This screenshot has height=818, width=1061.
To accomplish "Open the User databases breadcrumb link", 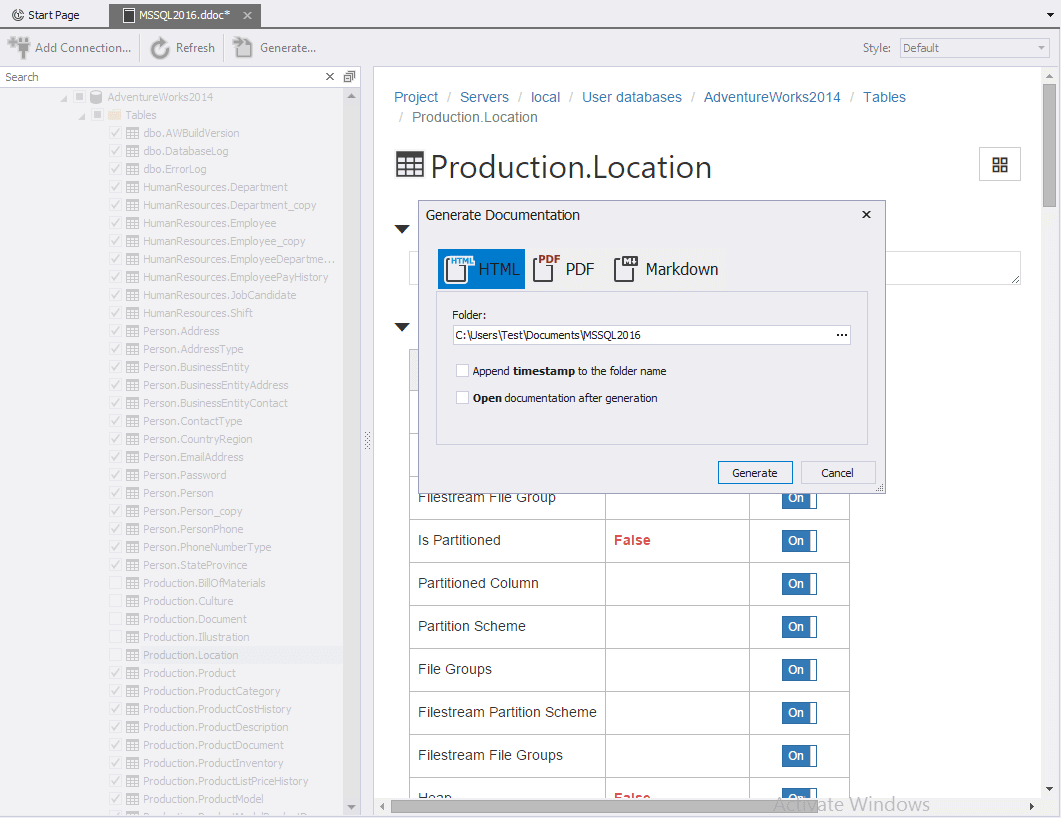I will [x=631, y=97].
